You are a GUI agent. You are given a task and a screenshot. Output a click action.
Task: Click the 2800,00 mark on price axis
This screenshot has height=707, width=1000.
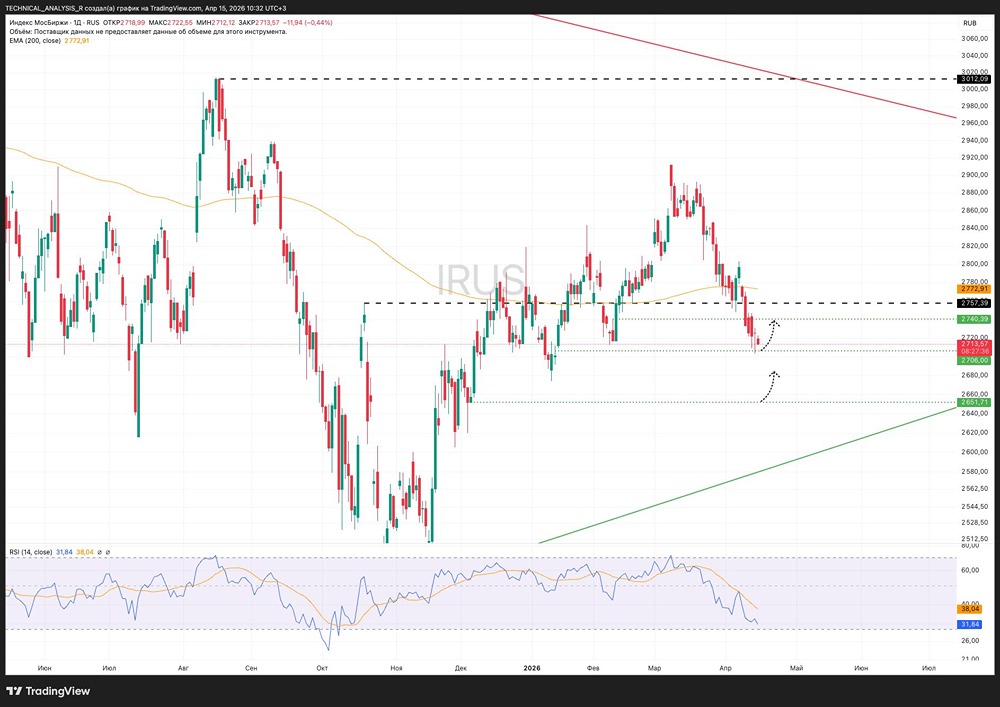[x=974, y=264]
